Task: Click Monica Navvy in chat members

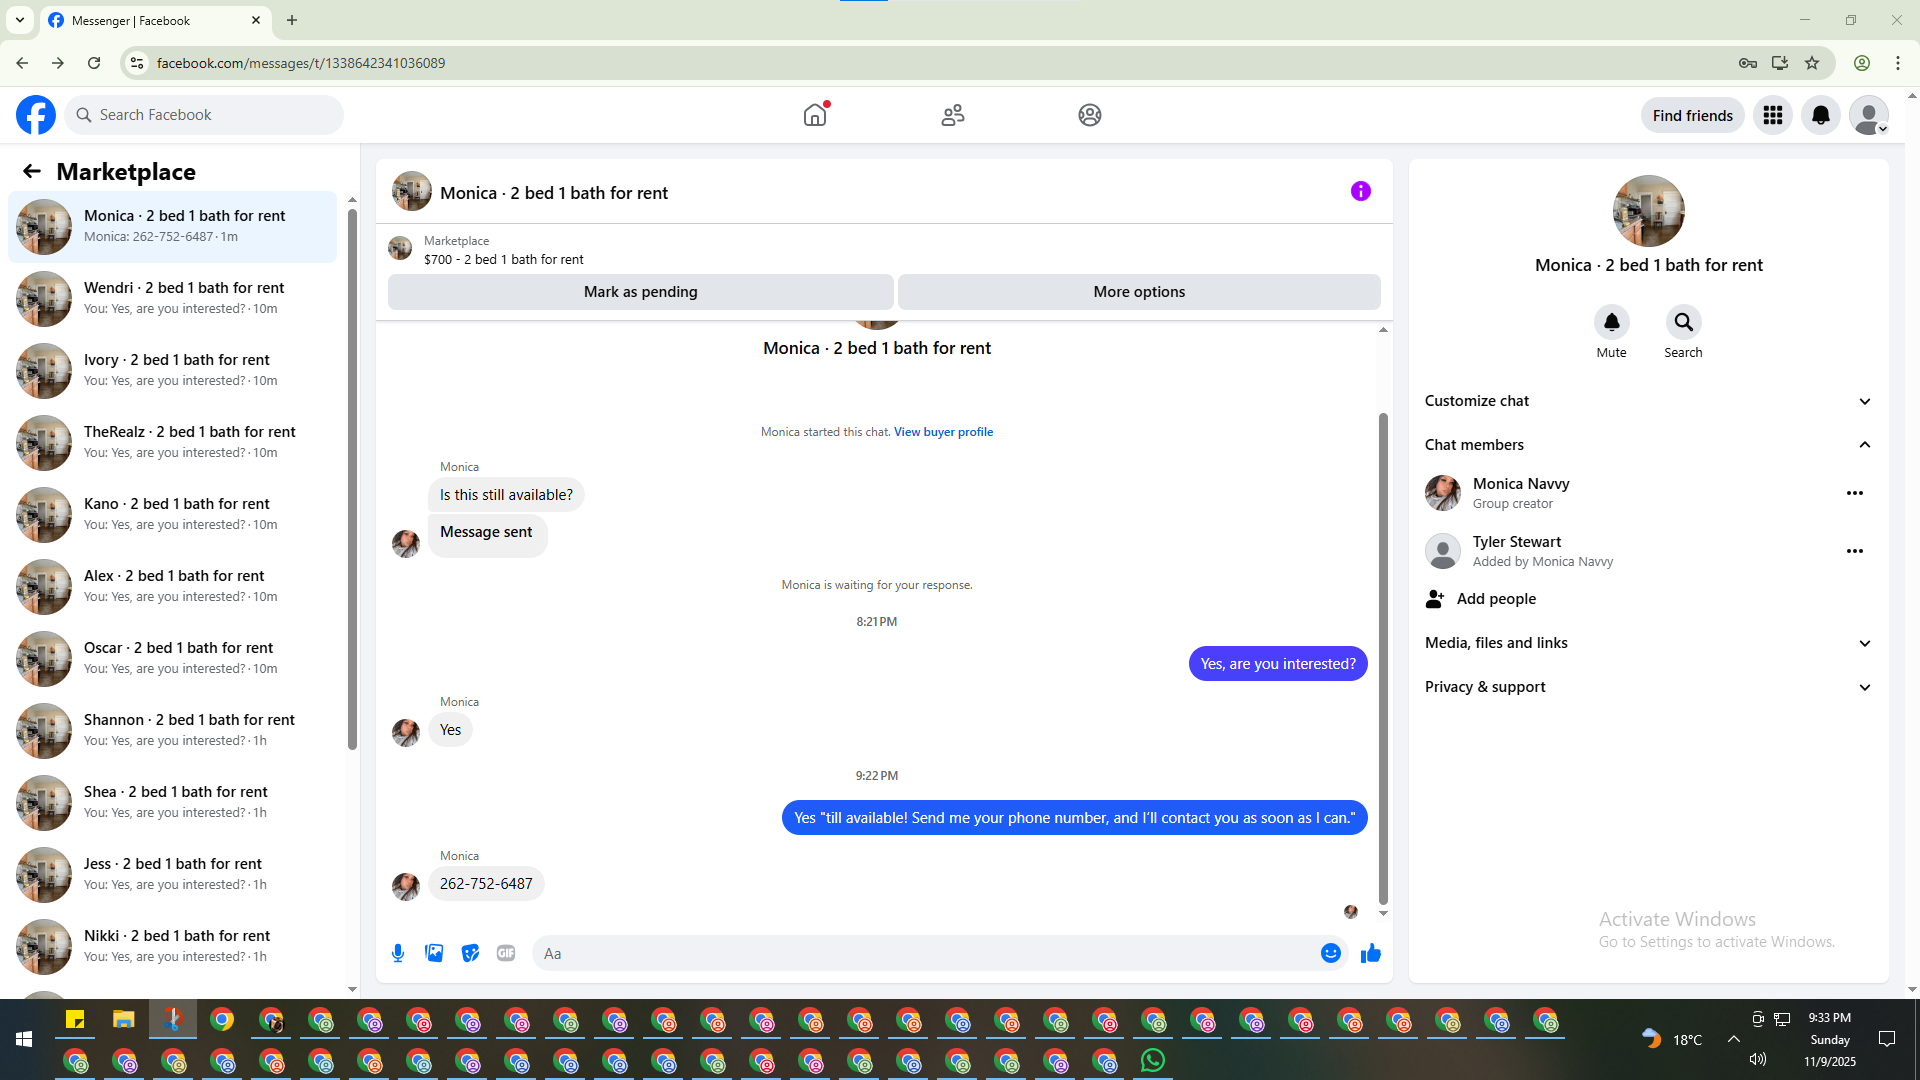Action: pyautogui.click(x=1521, y=484)
